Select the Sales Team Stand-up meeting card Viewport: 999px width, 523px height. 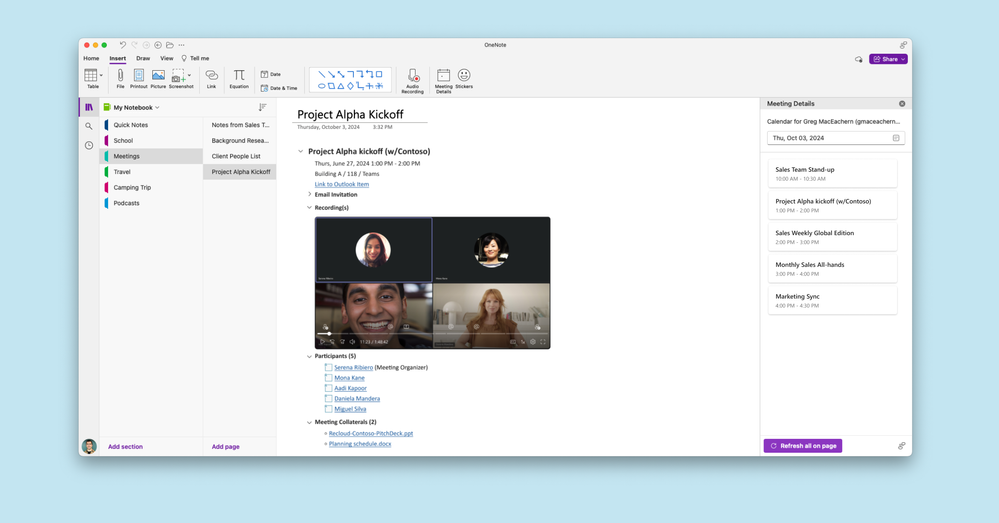click(x=832, y=173)
